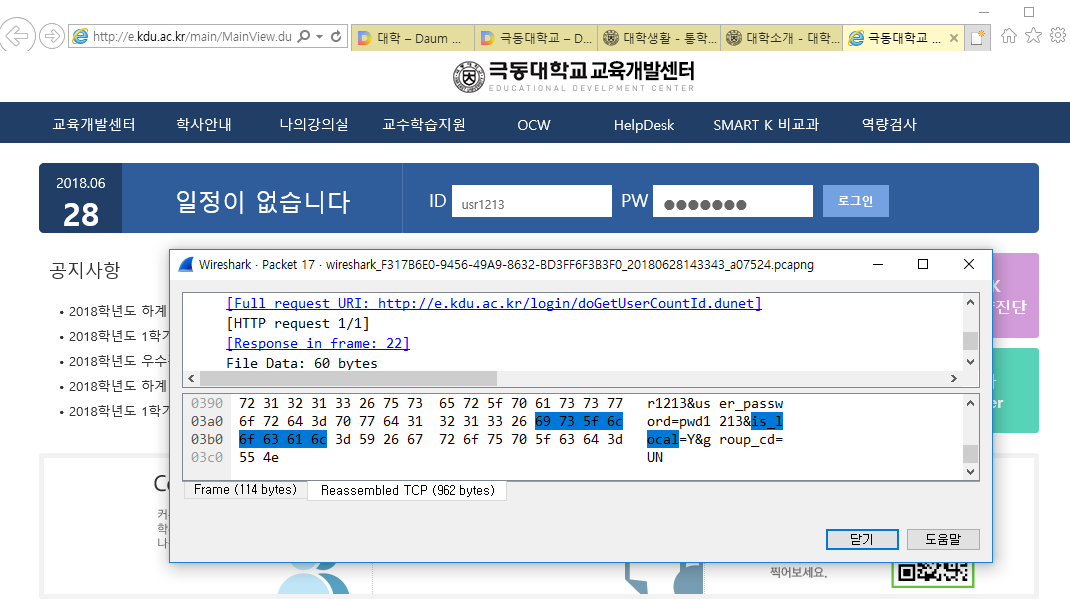Open the 나의강의실 menu
Image resolution: width=1070 pixels, height=599 pixels.
pos(313,124)
